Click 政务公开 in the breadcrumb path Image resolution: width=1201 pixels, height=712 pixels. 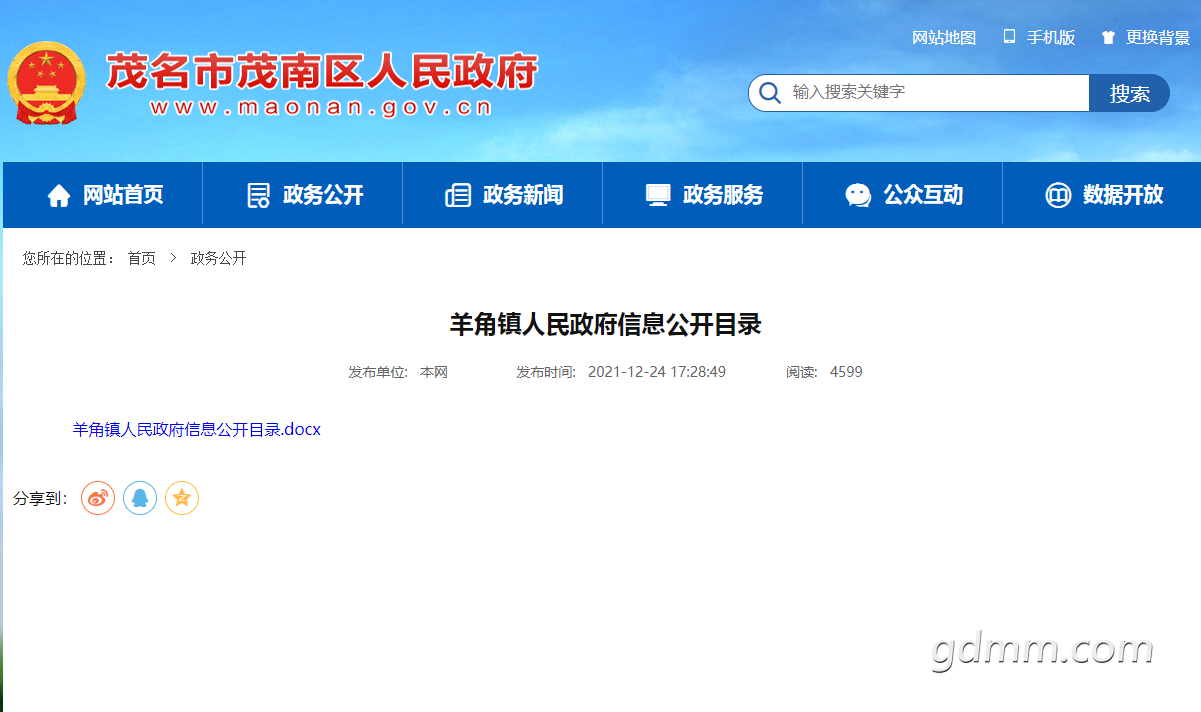point(218,258)
